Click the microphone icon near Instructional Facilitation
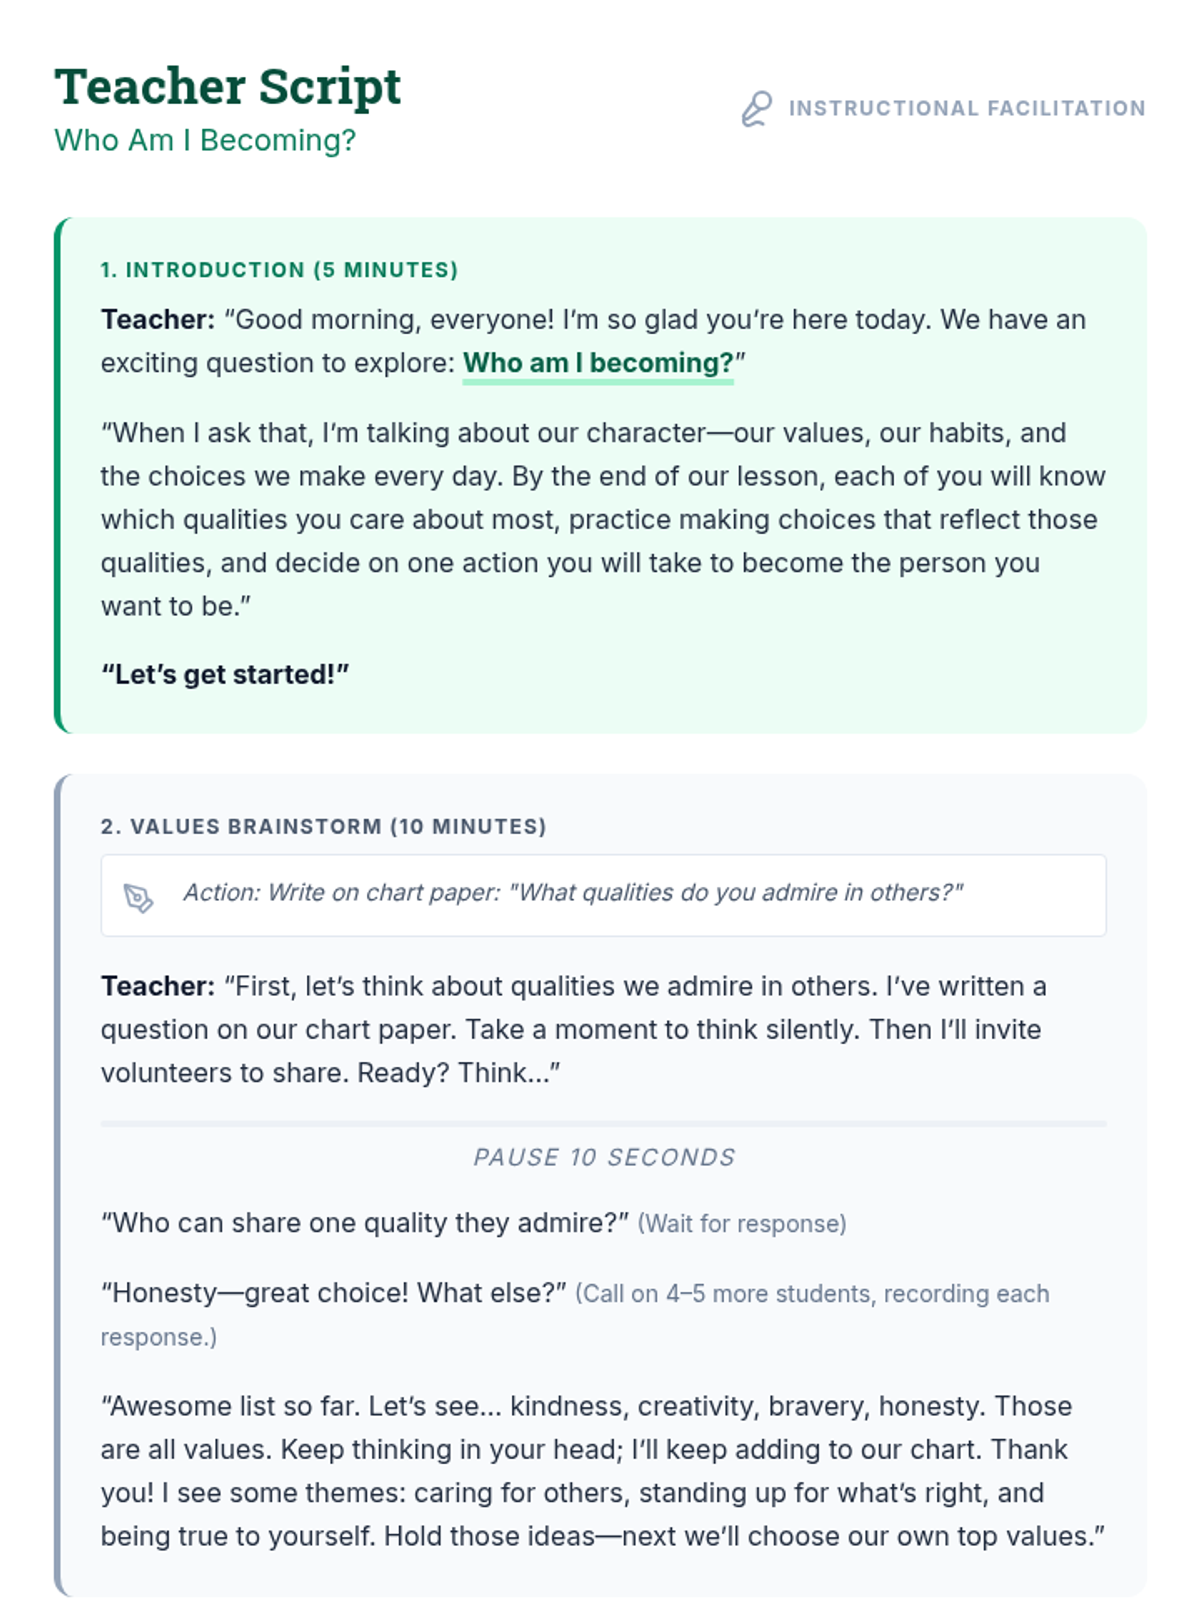This screenshot has width=1200, height=1600. (756, 108)
